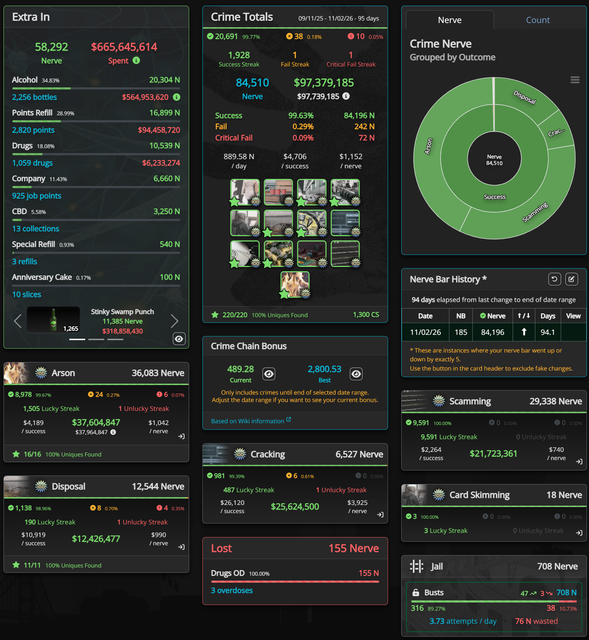Open the 925 job points link
The width and height of the screenshot is (589, 640).
(36, 196)
